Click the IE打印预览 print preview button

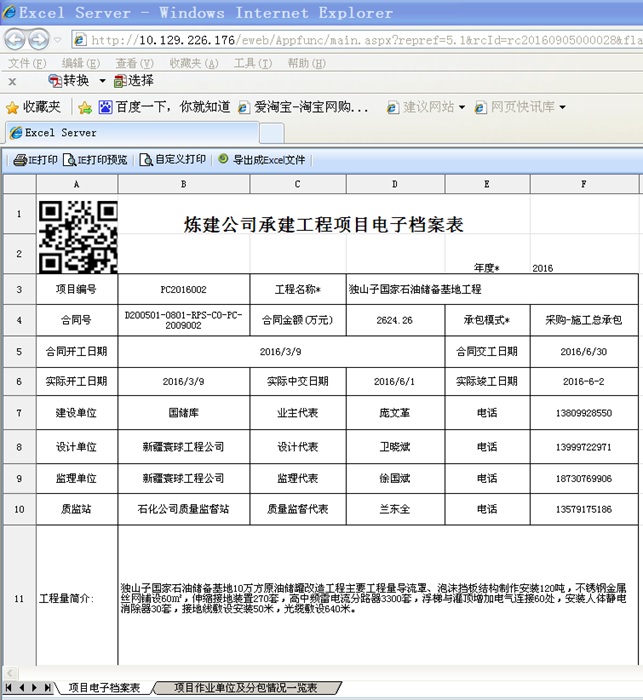pos(95,160)
